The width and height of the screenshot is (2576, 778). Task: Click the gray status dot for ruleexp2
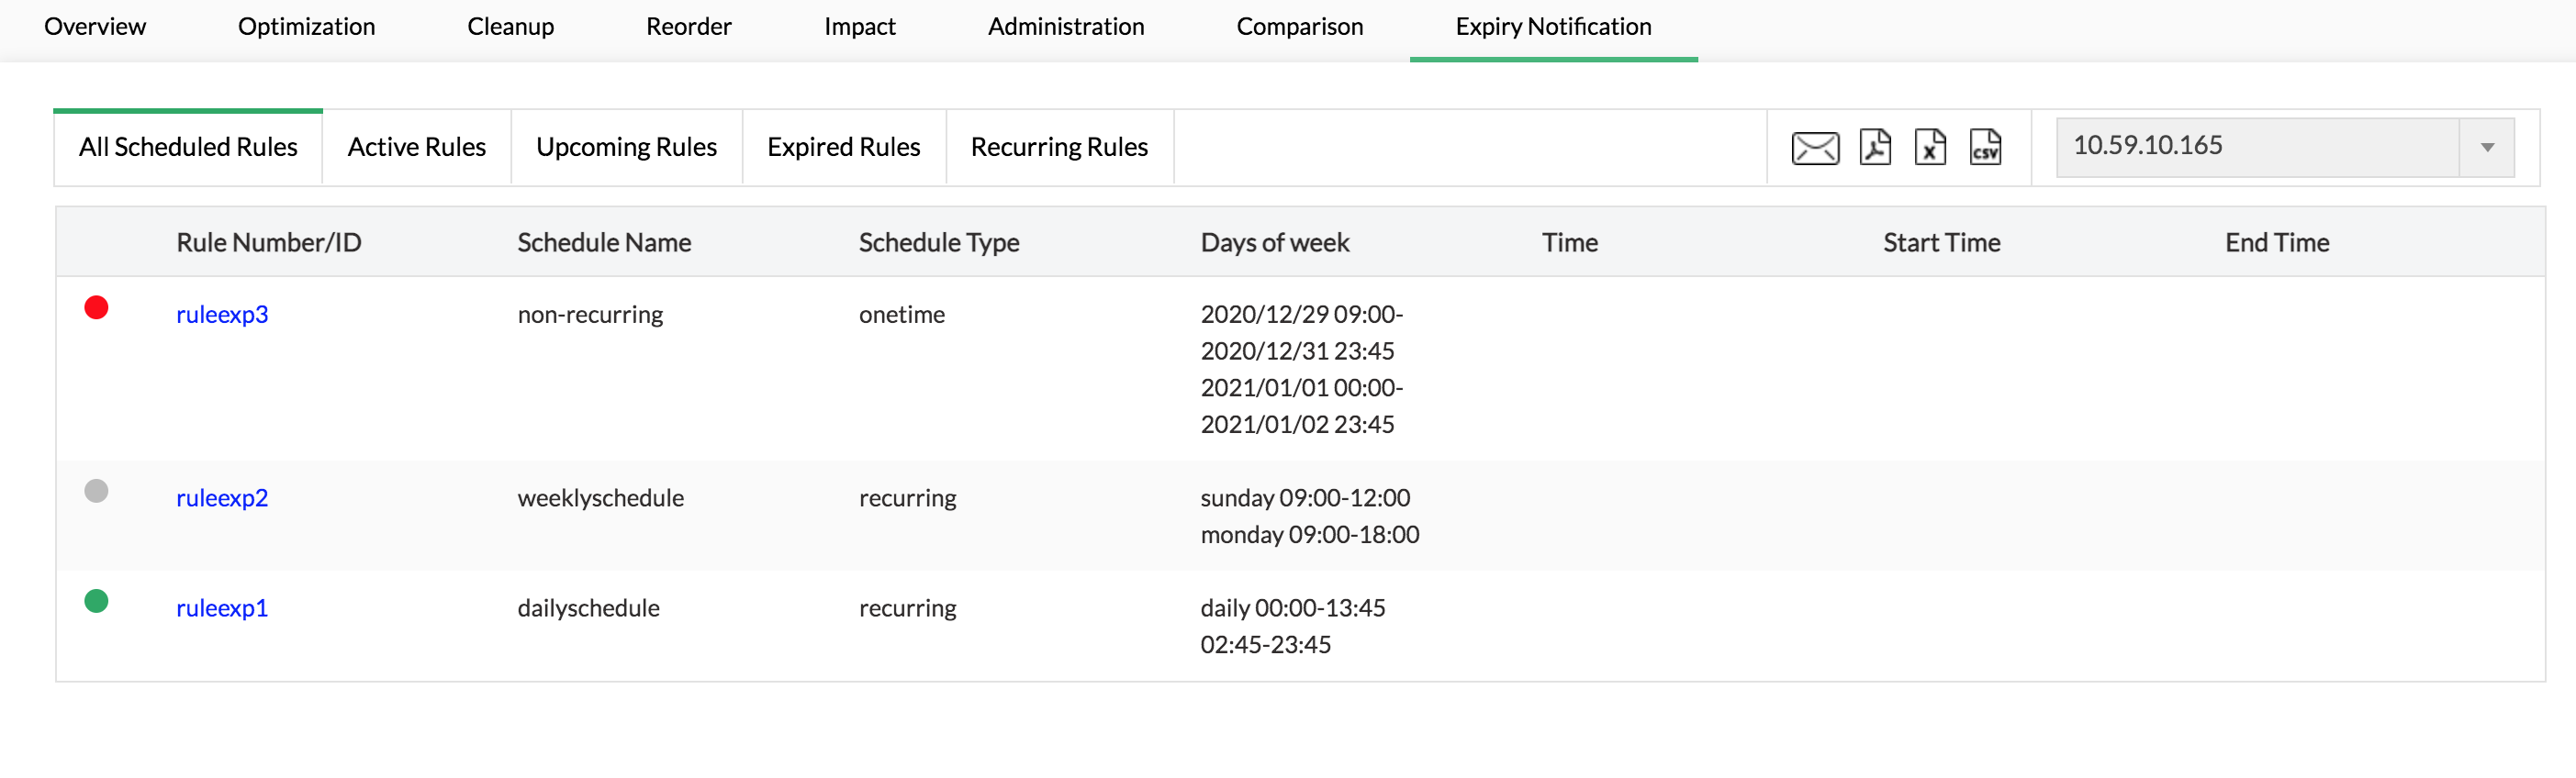click(96, 491)
